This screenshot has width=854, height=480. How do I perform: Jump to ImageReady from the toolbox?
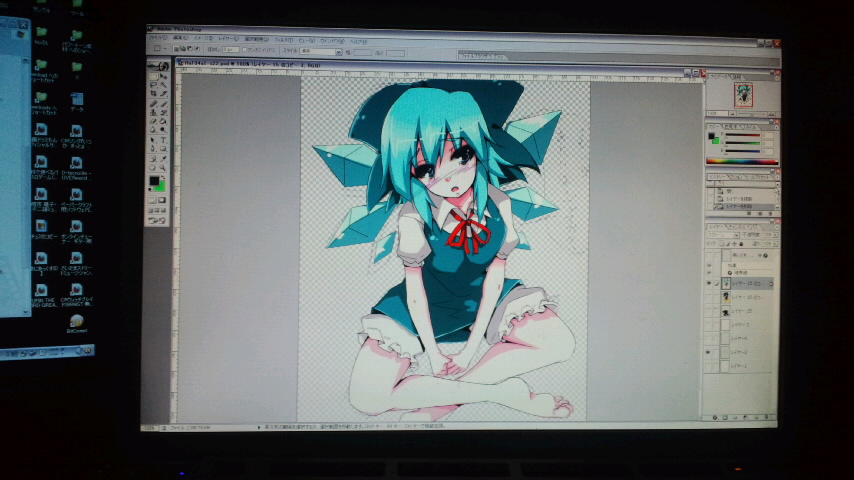point(157,219)
